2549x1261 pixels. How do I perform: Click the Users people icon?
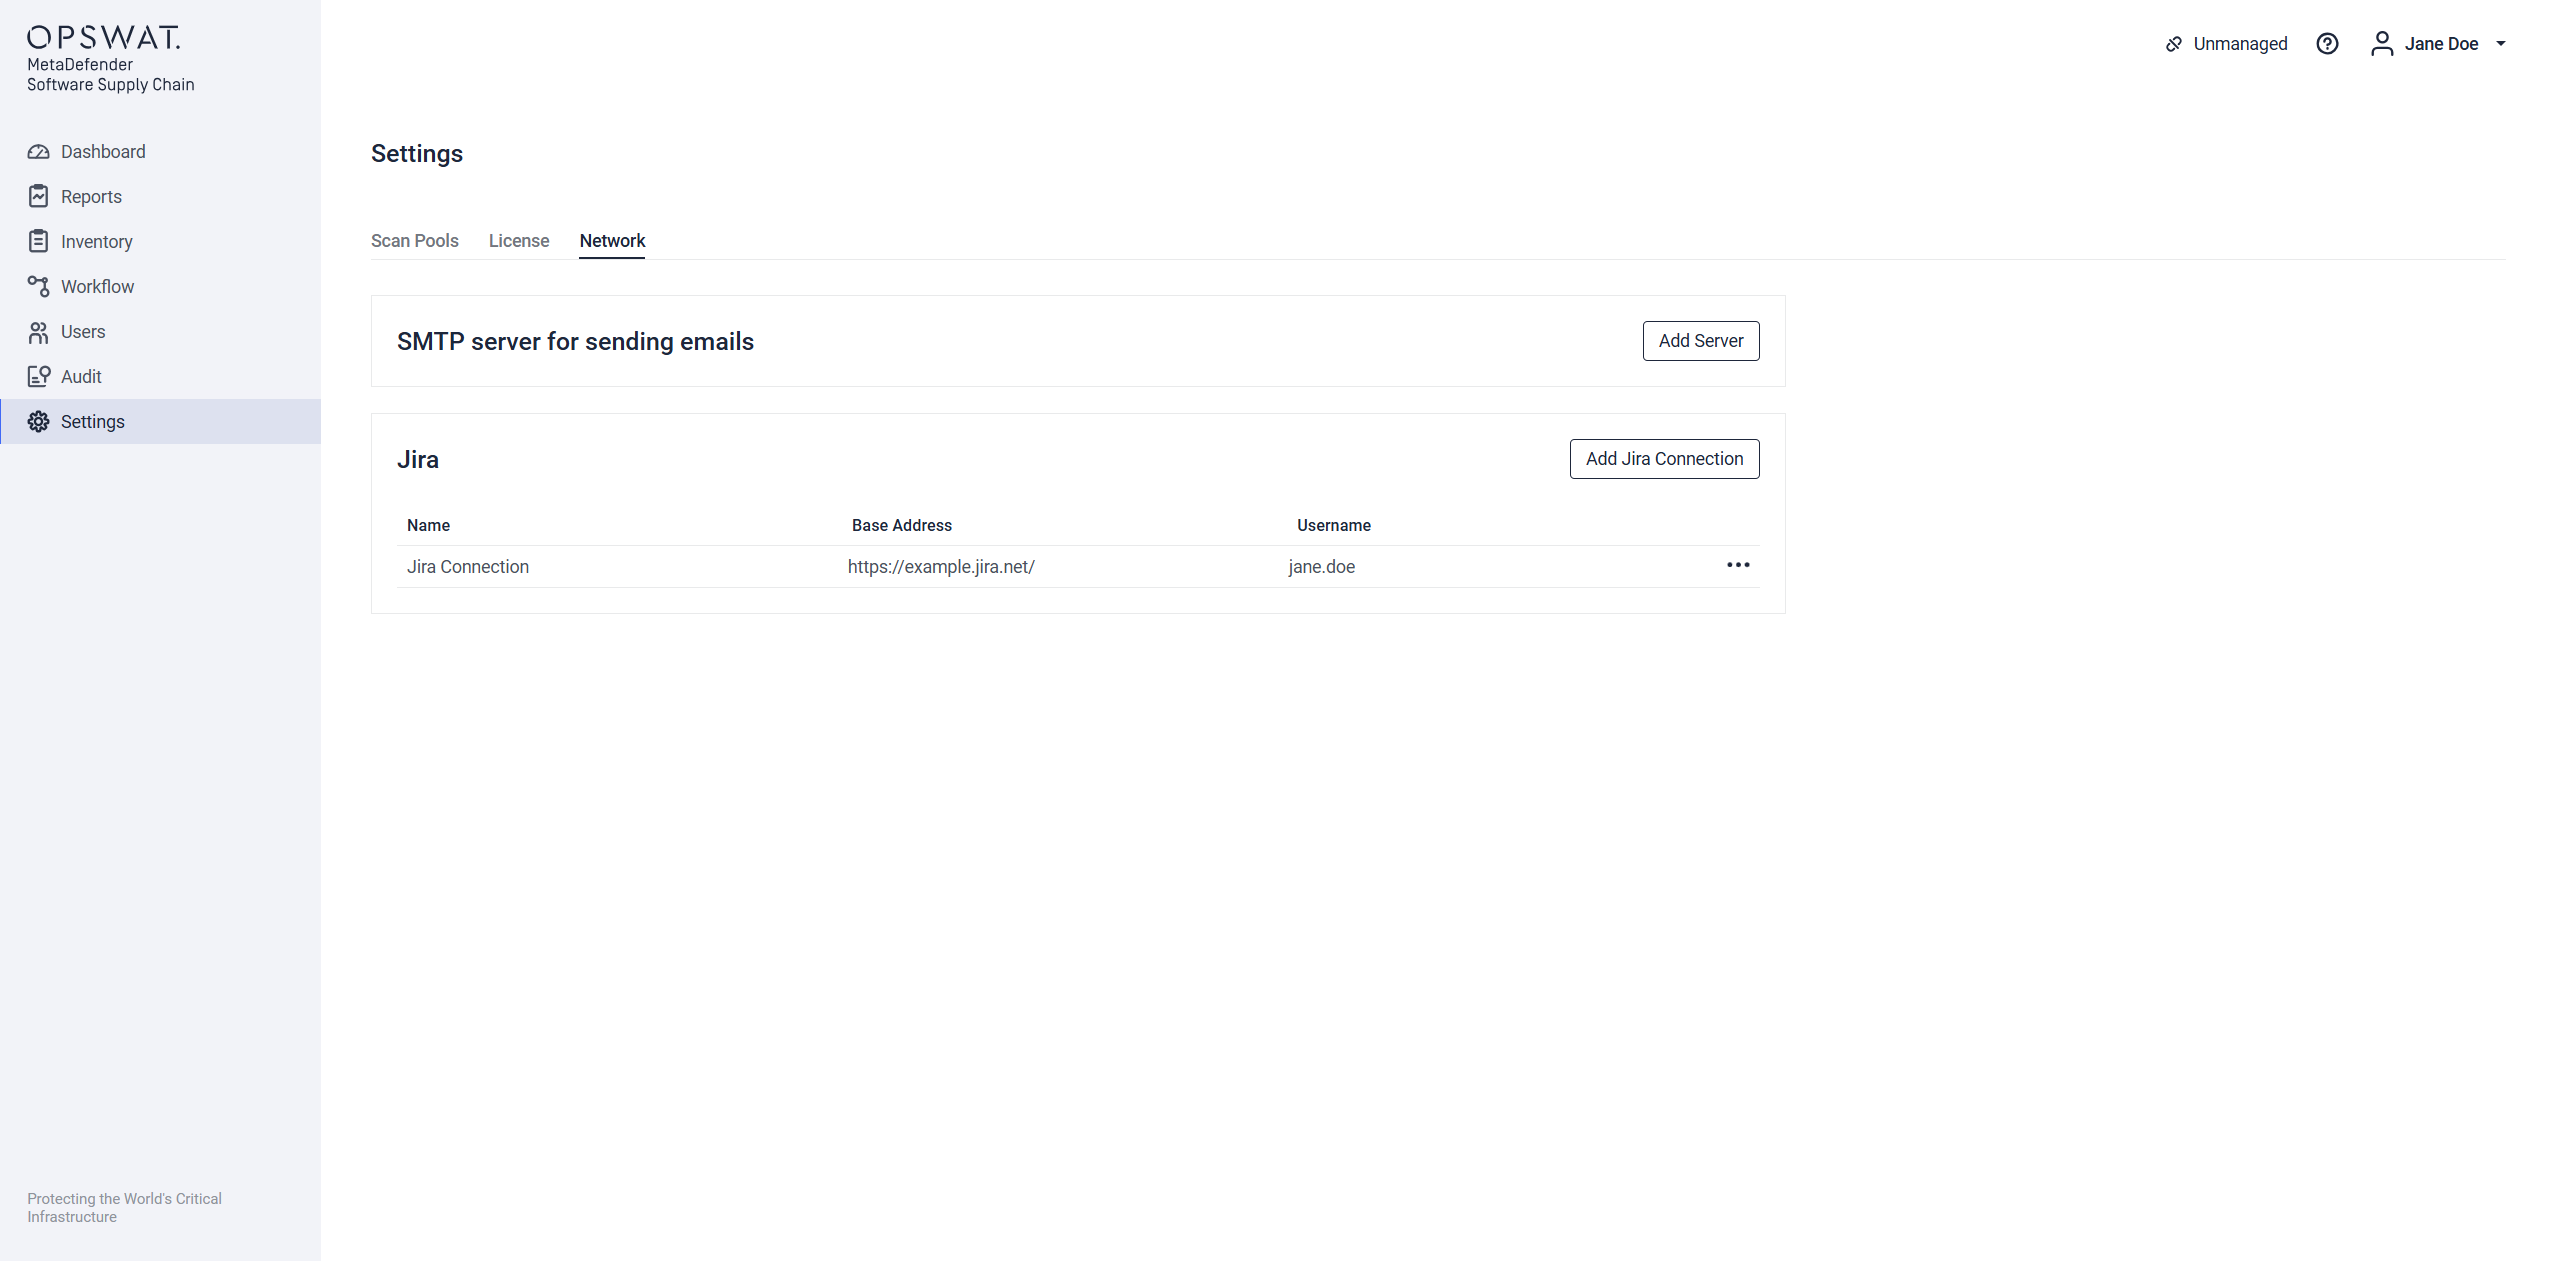click(38, 332)
